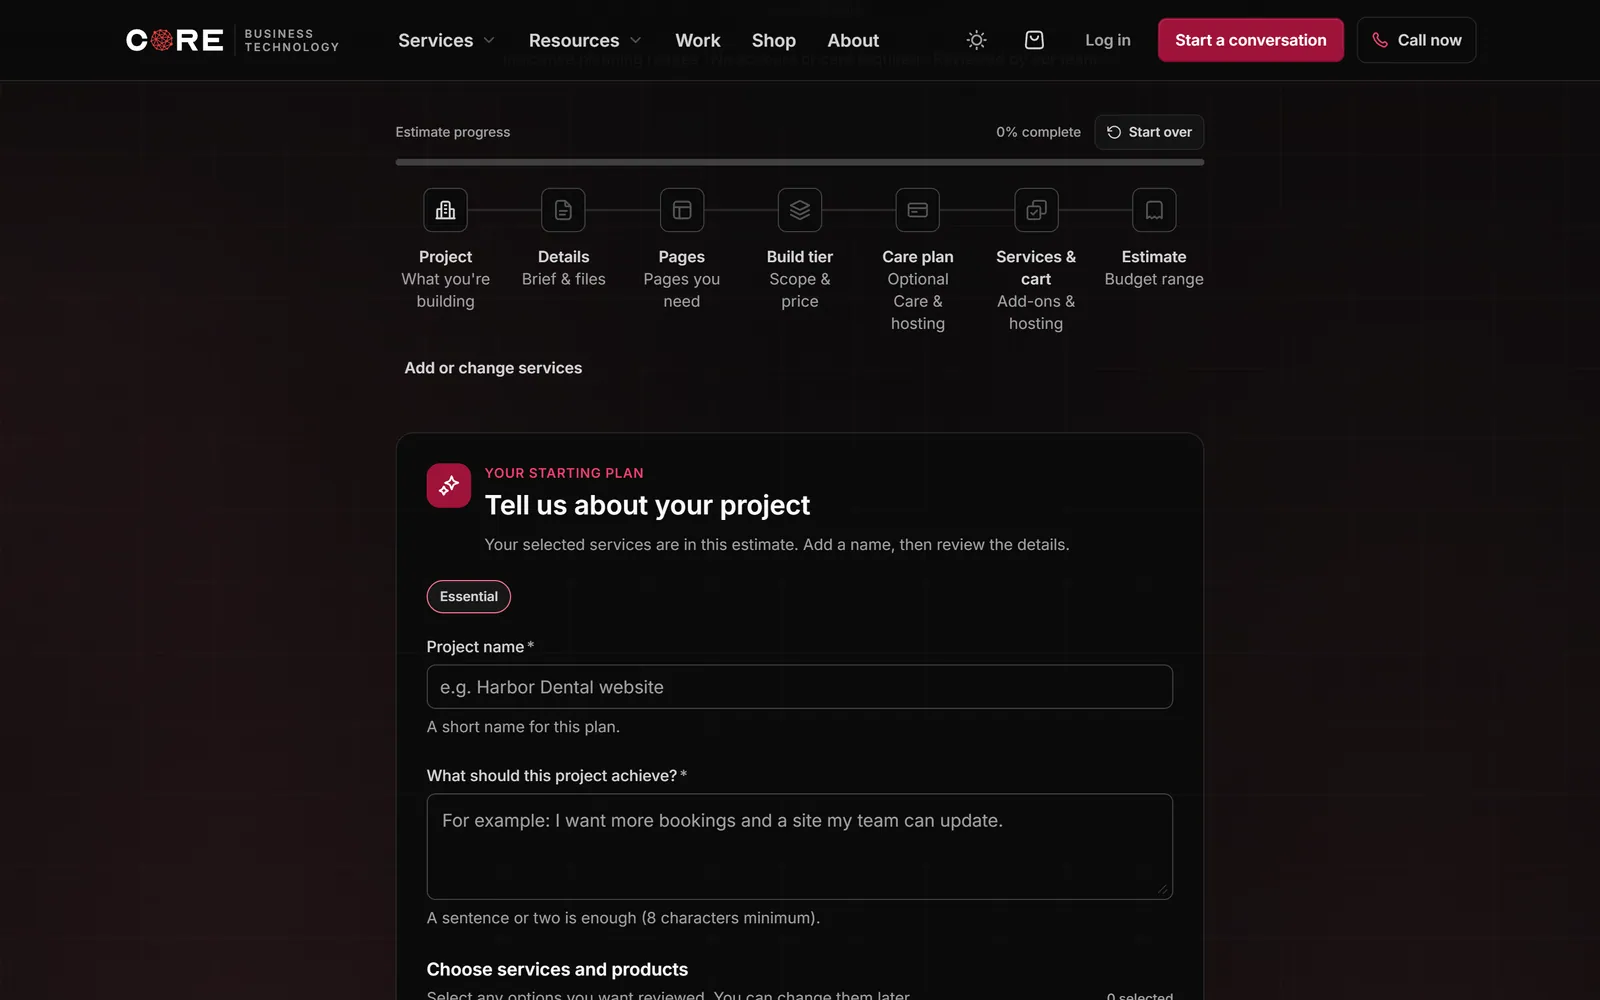Click the 0% complete text
This screenshot has height=1000, width=1600.
(x=1038, y=132)
